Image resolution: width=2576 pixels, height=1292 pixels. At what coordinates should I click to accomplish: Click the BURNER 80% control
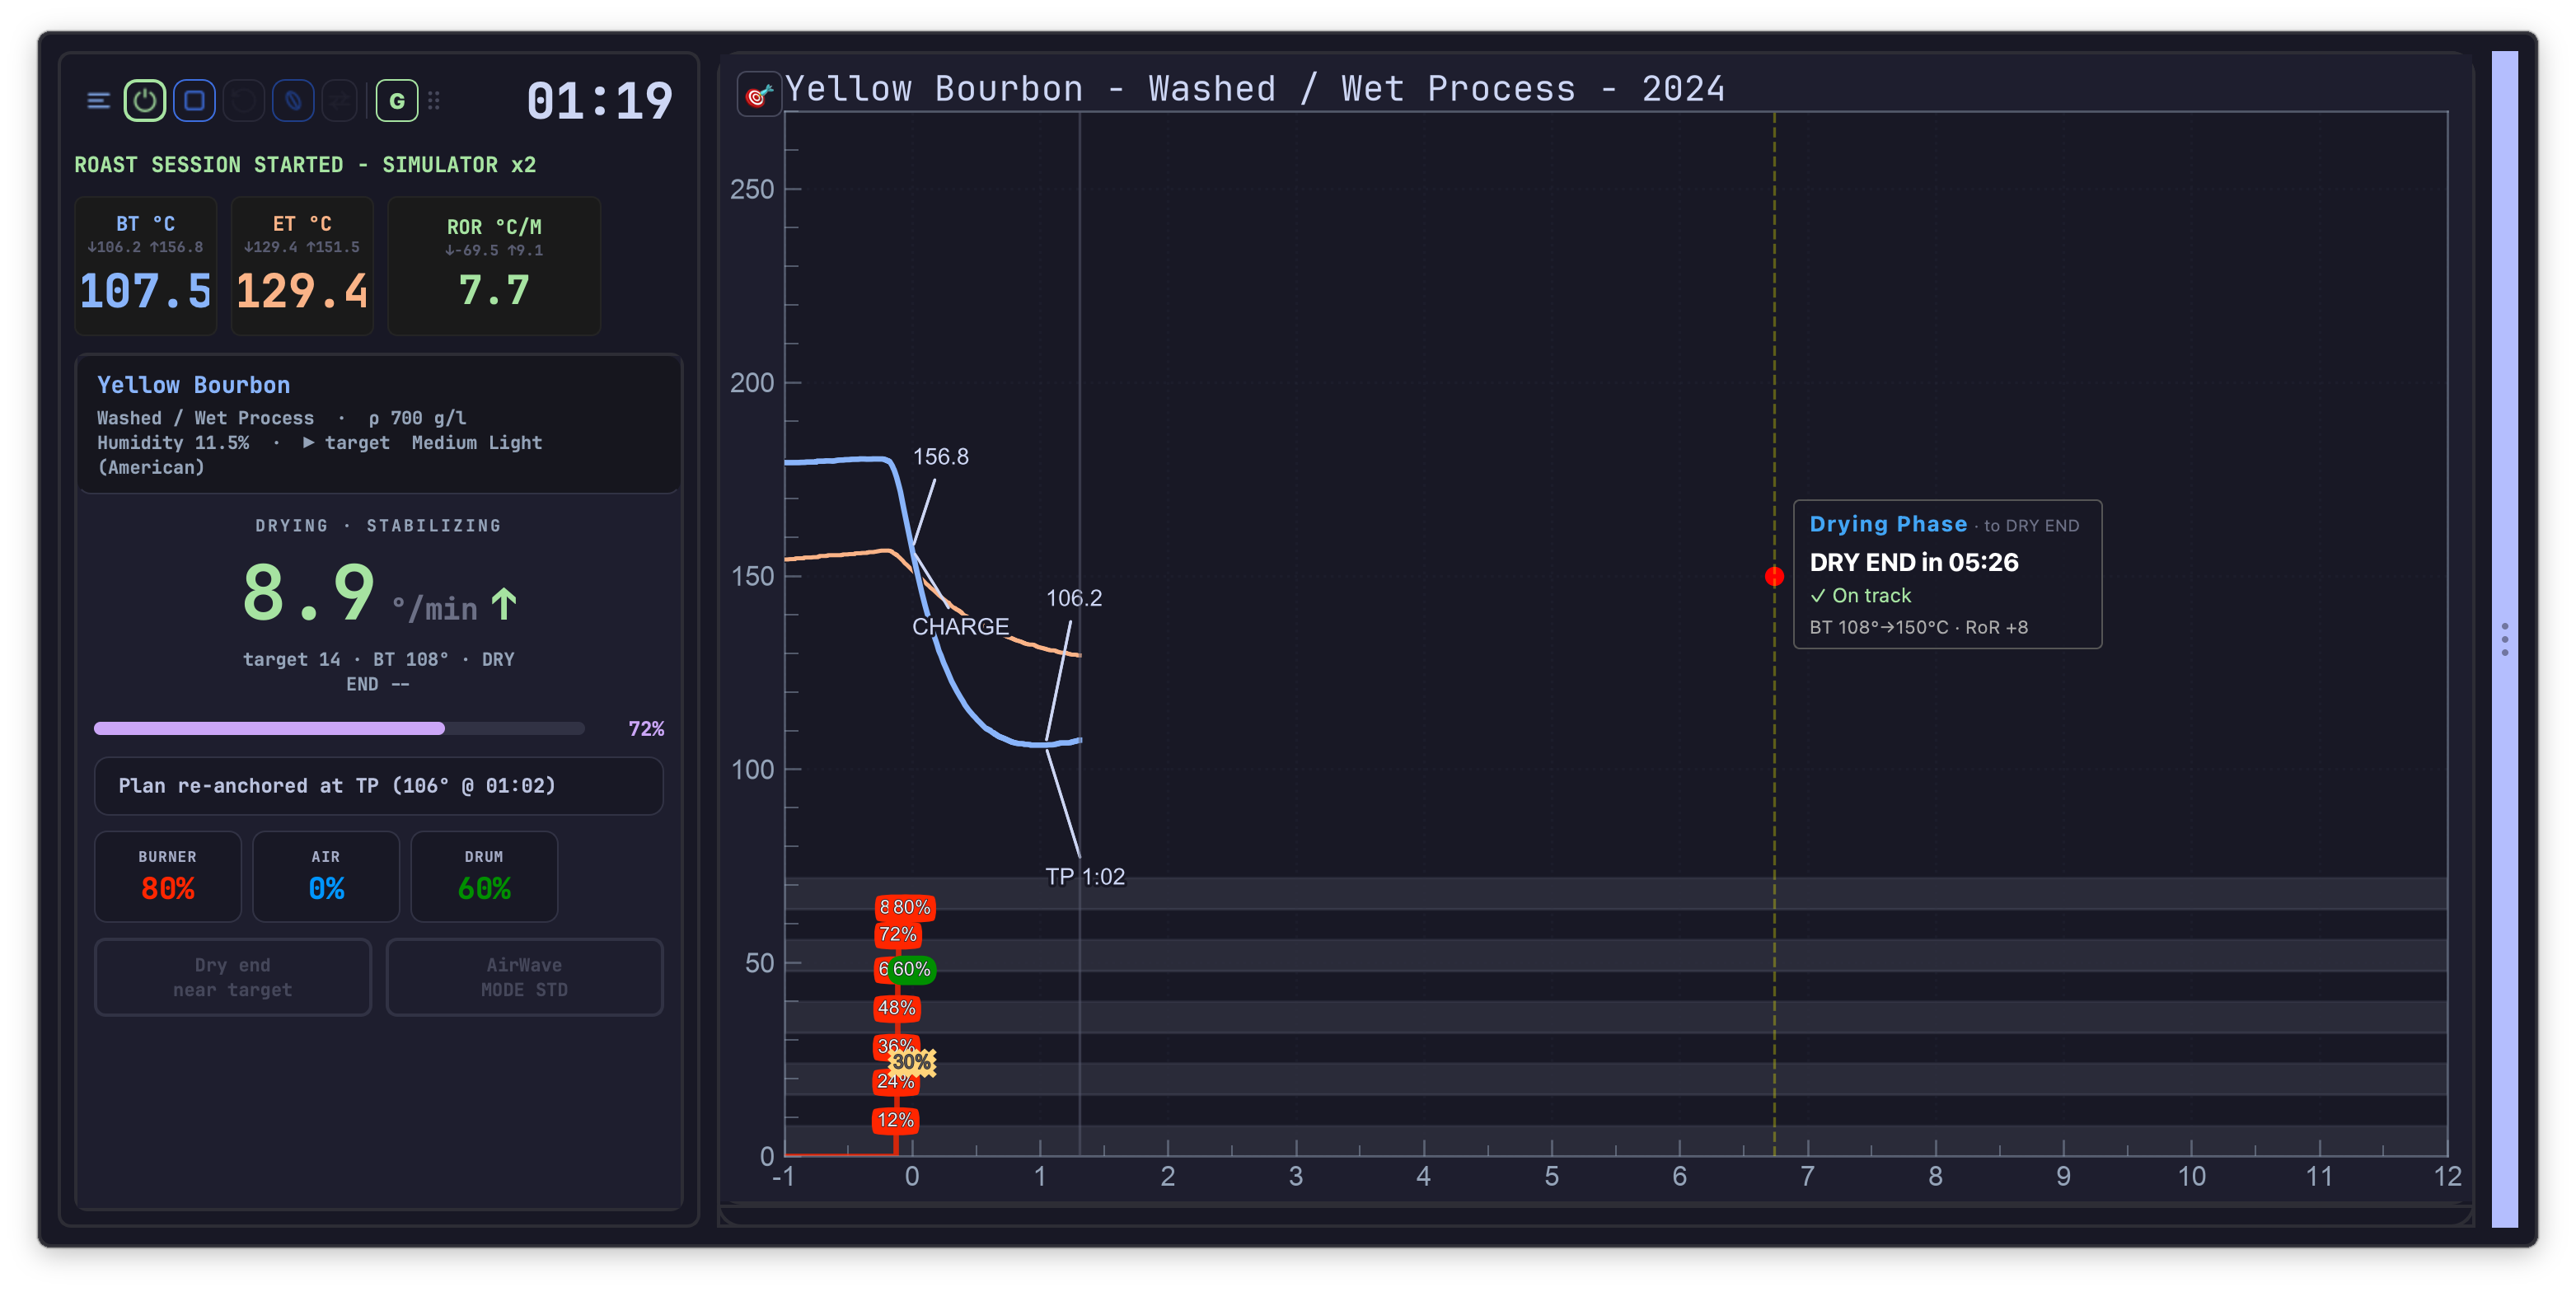(168, 876)
